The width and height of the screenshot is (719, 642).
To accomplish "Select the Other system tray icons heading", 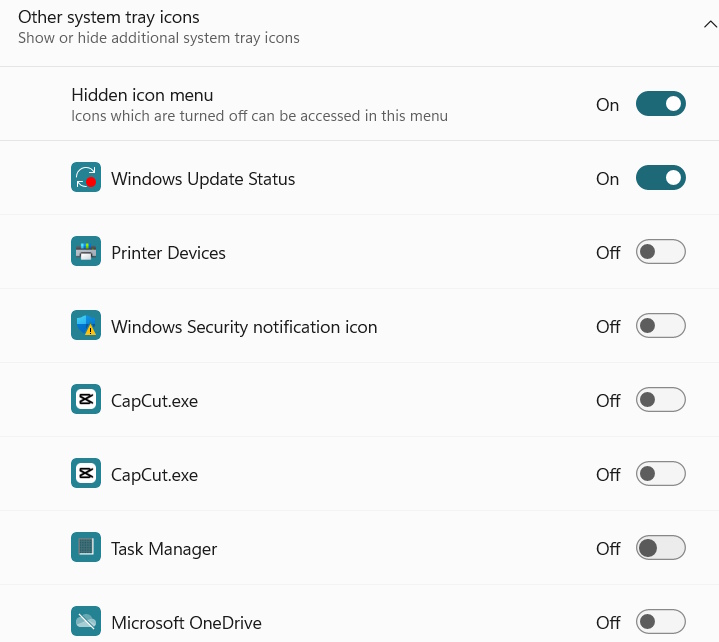I will (109, 17).
